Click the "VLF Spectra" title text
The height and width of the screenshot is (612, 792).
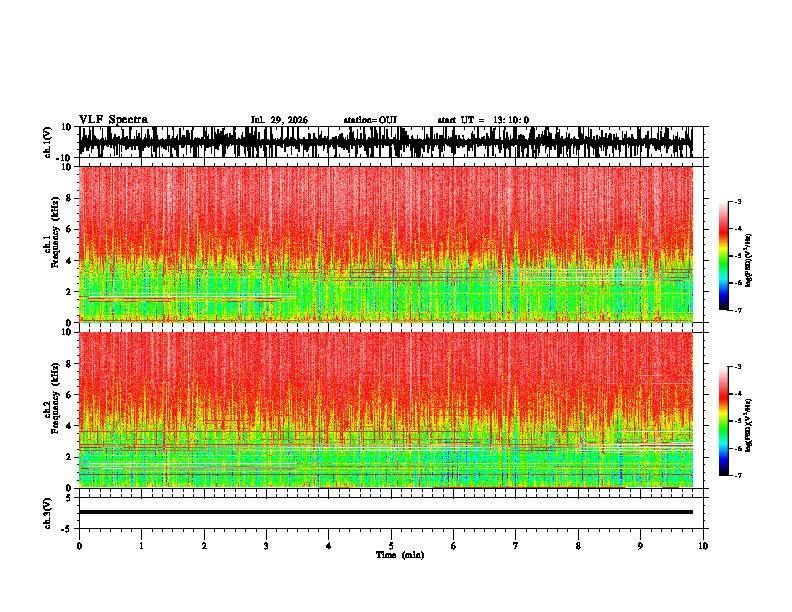[113, 120]
